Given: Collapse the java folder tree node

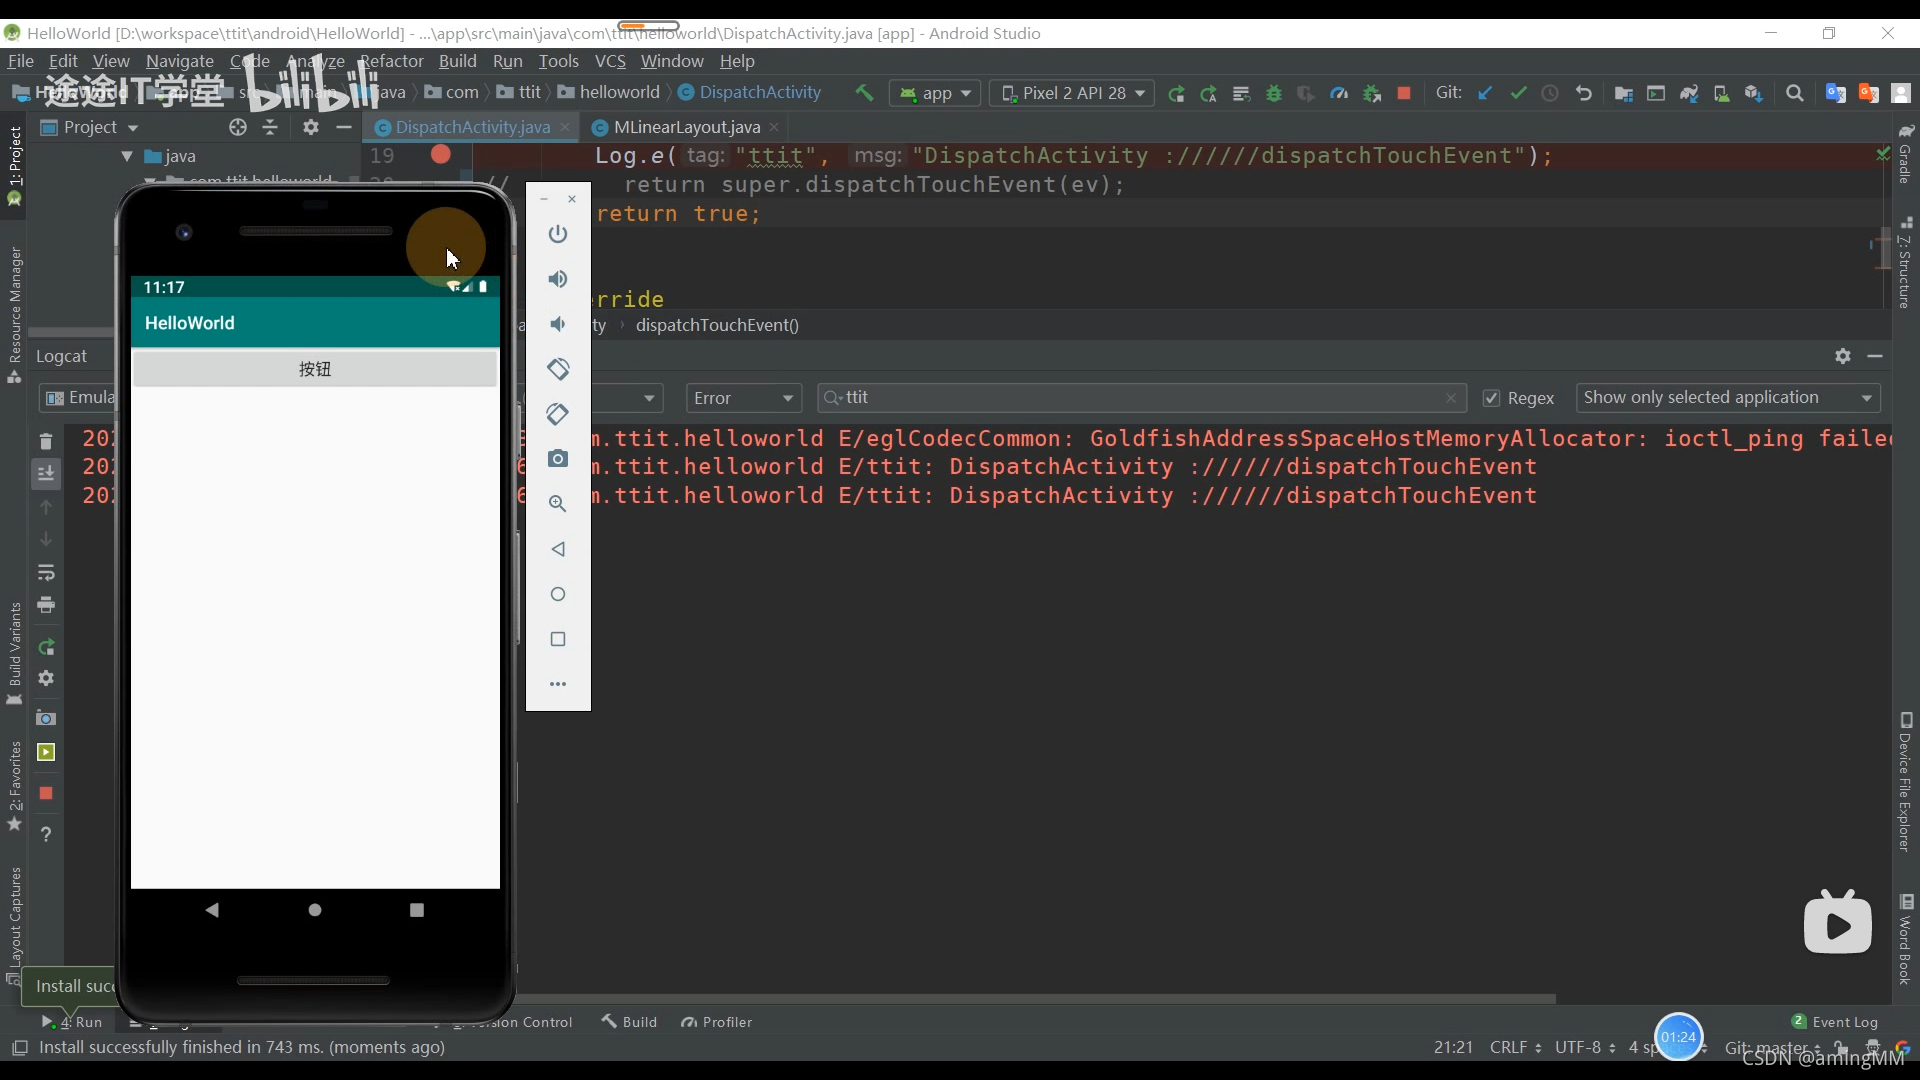Looking at the screenshot, I should 127,156.
